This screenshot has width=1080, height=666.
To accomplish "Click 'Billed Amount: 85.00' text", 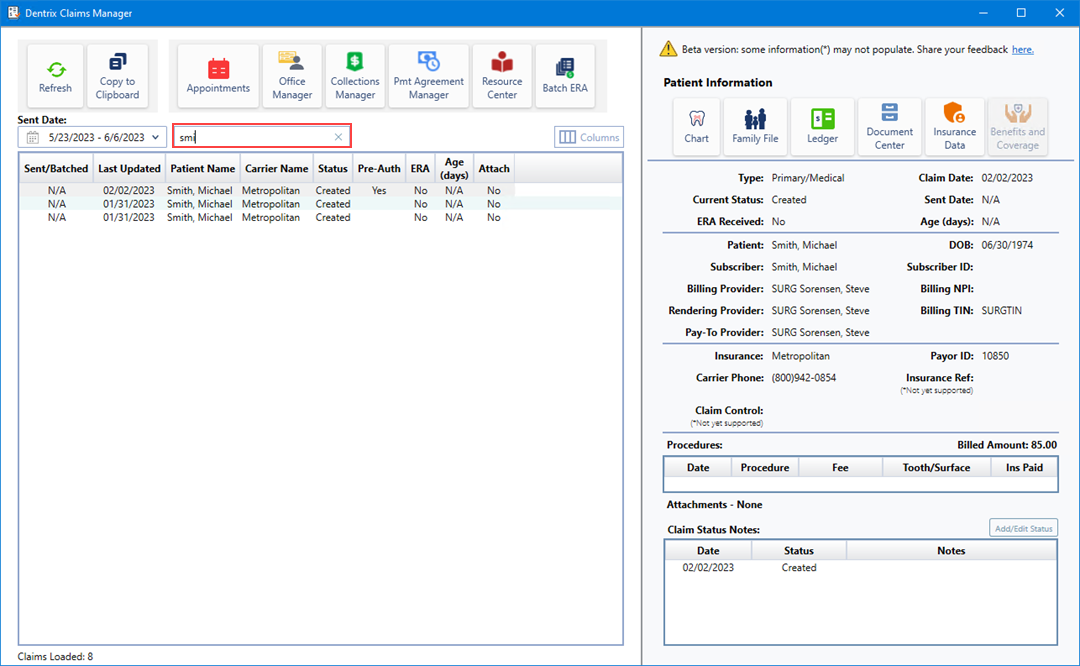I will 1007,445.
